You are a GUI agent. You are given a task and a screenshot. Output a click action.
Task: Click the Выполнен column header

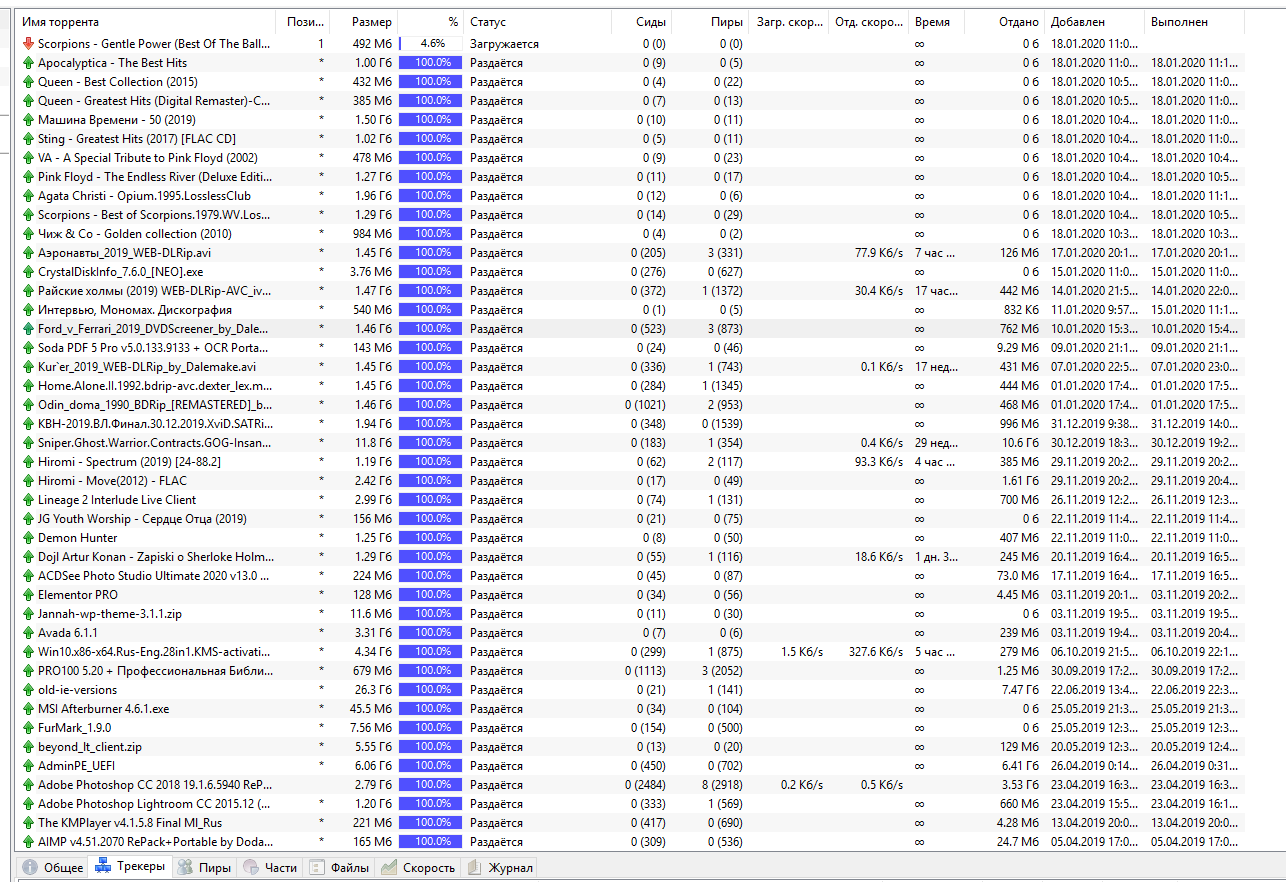coord(1194,21)
